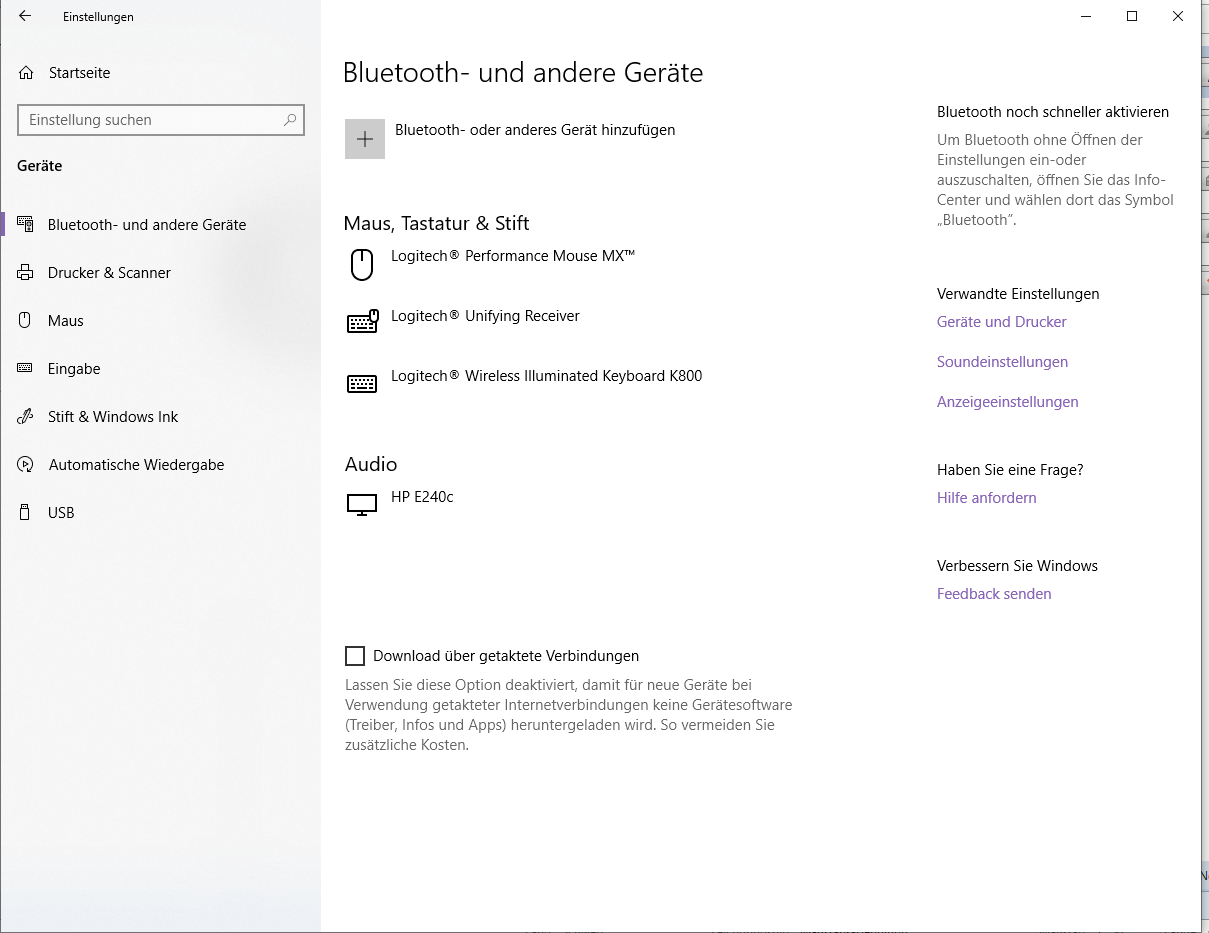This screenshot has width=1209, height=933.
Task: Click the Drucker & Scanner printer icon
Action: [26, 273]
